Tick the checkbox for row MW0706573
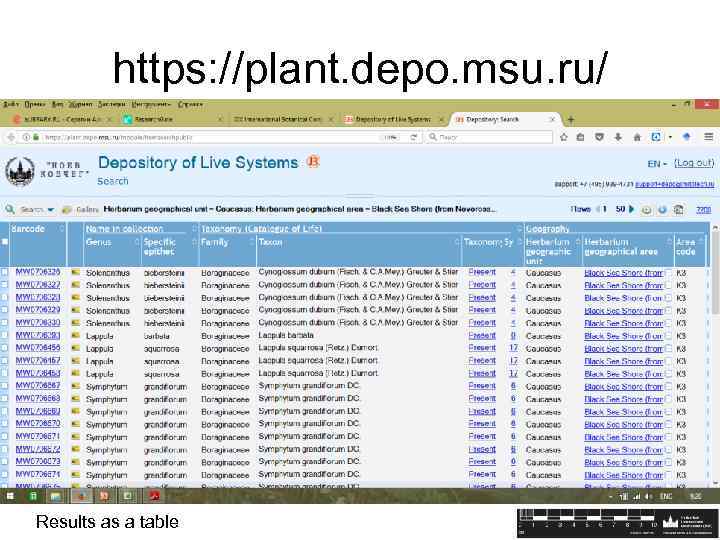Viewport: 720px width, 540px height. coord(5,462)
